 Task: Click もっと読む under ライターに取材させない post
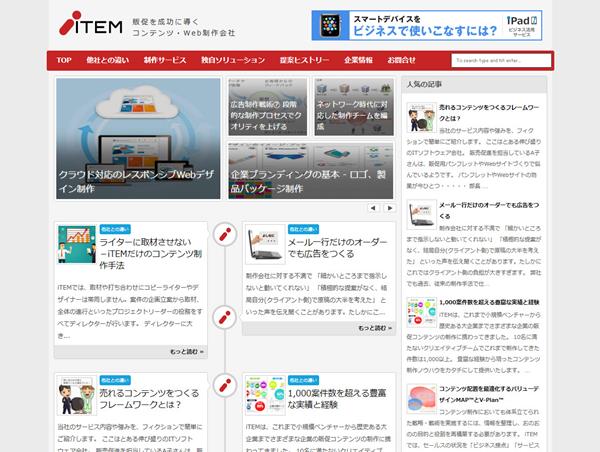pyautogui.click(x=187, y=351)
